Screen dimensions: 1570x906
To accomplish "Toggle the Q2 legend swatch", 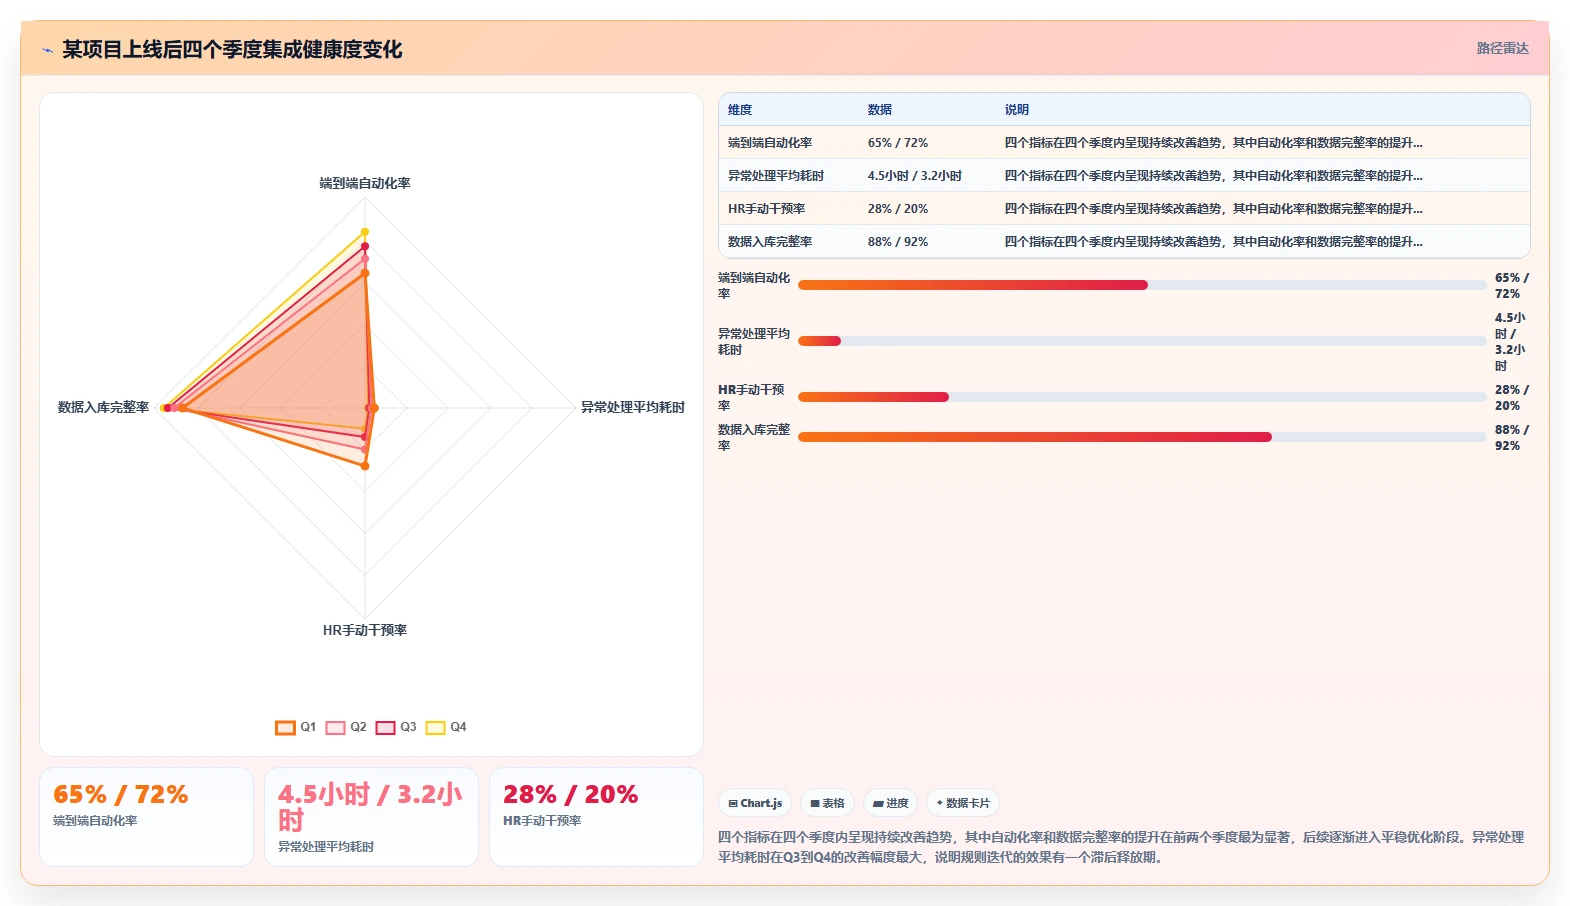I will point(335,727).
